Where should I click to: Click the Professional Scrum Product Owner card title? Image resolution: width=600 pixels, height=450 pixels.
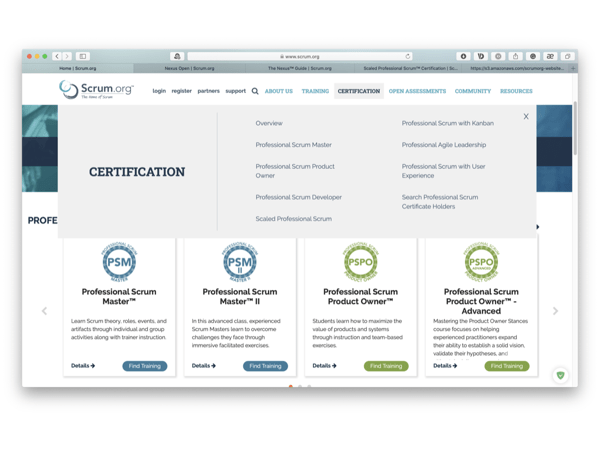[x=360, y=297]
